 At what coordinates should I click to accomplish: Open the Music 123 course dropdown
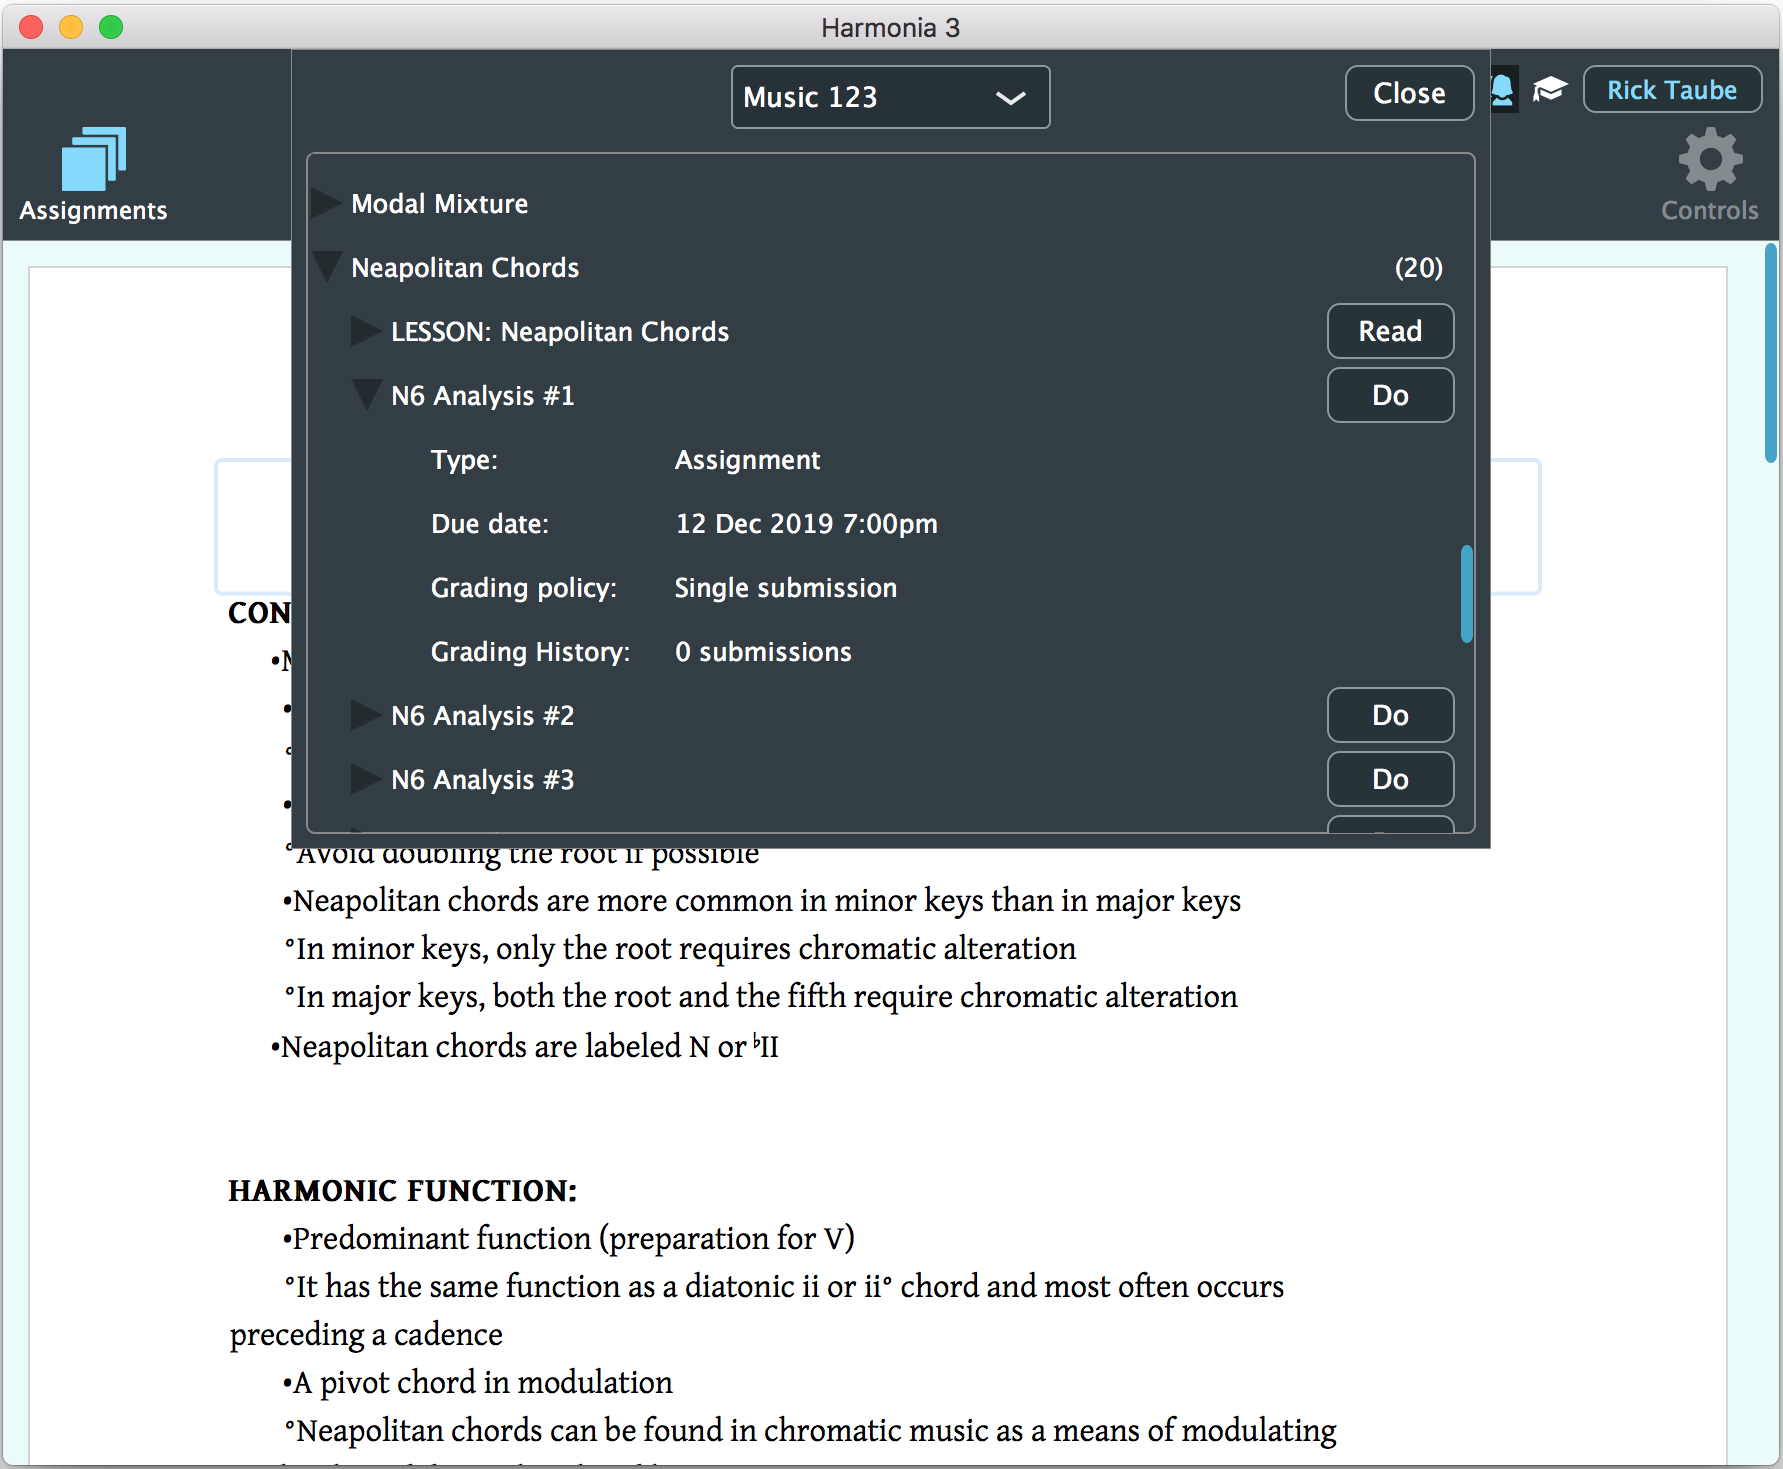(890, 97)
